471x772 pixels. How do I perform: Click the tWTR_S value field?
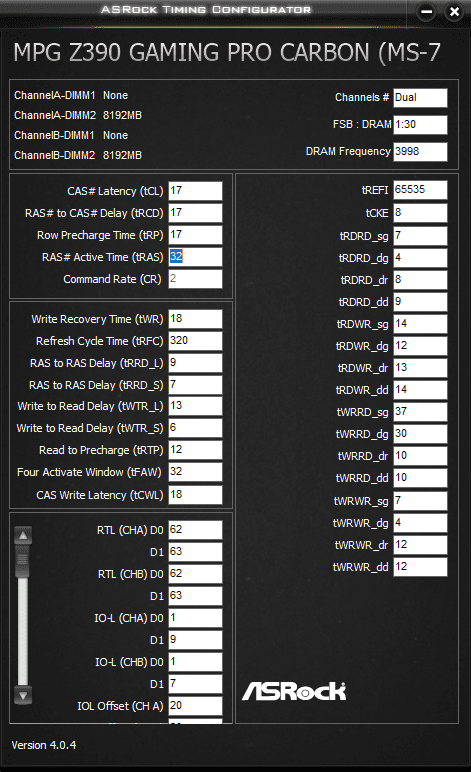click(195, 428)
